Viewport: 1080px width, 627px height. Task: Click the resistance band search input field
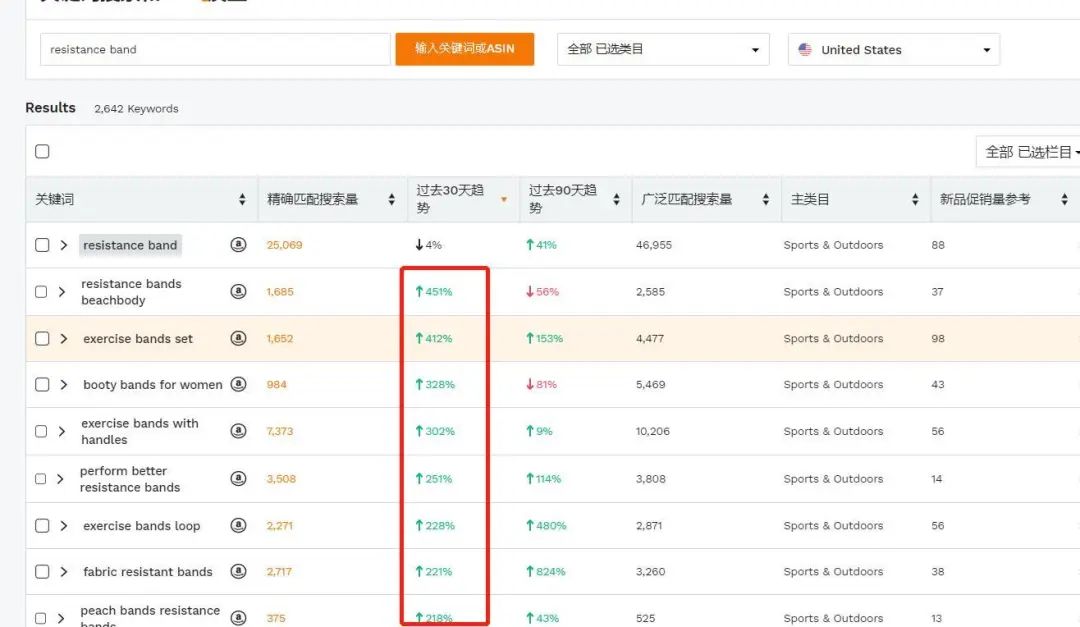[x=215, y=50]
